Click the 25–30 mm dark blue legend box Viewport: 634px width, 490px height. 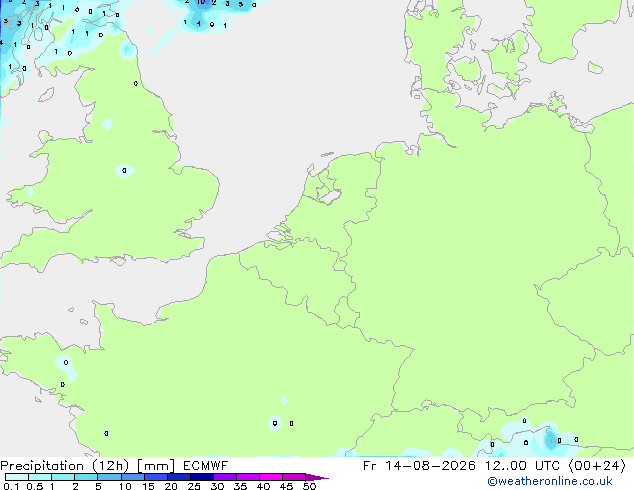click(202, 477)
